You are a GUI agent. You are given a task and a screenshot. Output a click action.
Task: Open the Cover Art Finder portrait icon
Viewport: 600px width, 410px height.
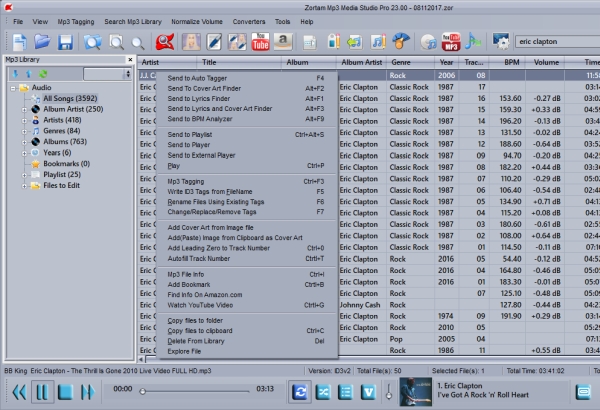[x=191, y=42]
